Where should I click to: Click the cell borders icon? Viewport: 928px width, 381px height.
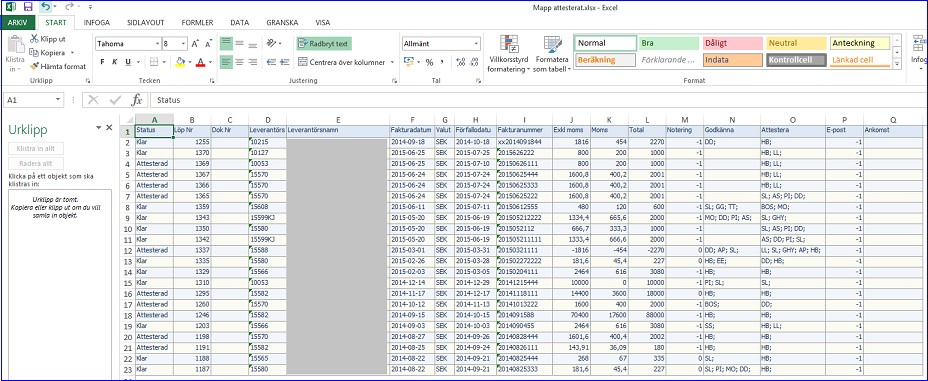tap(153, 62)
